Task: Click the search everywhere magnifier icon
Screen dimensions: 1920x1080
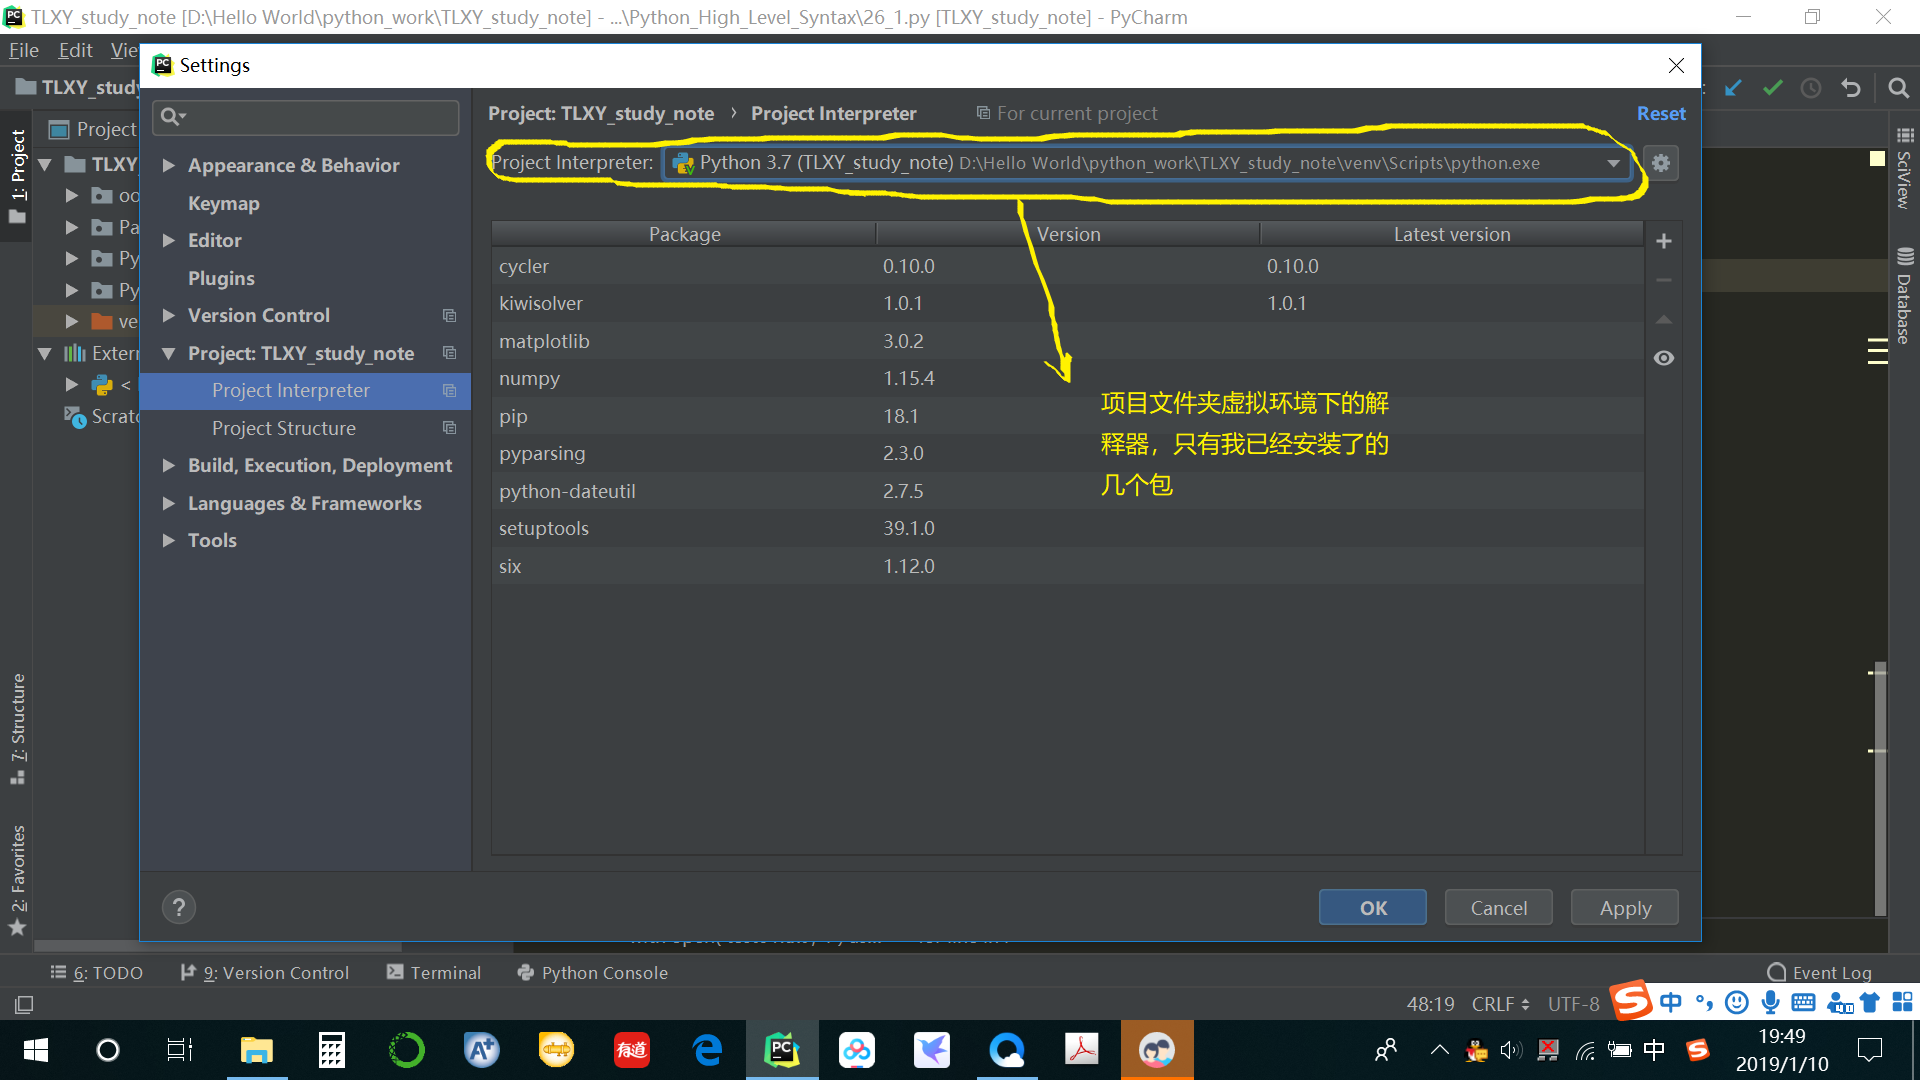Action: click(1898, 88)
